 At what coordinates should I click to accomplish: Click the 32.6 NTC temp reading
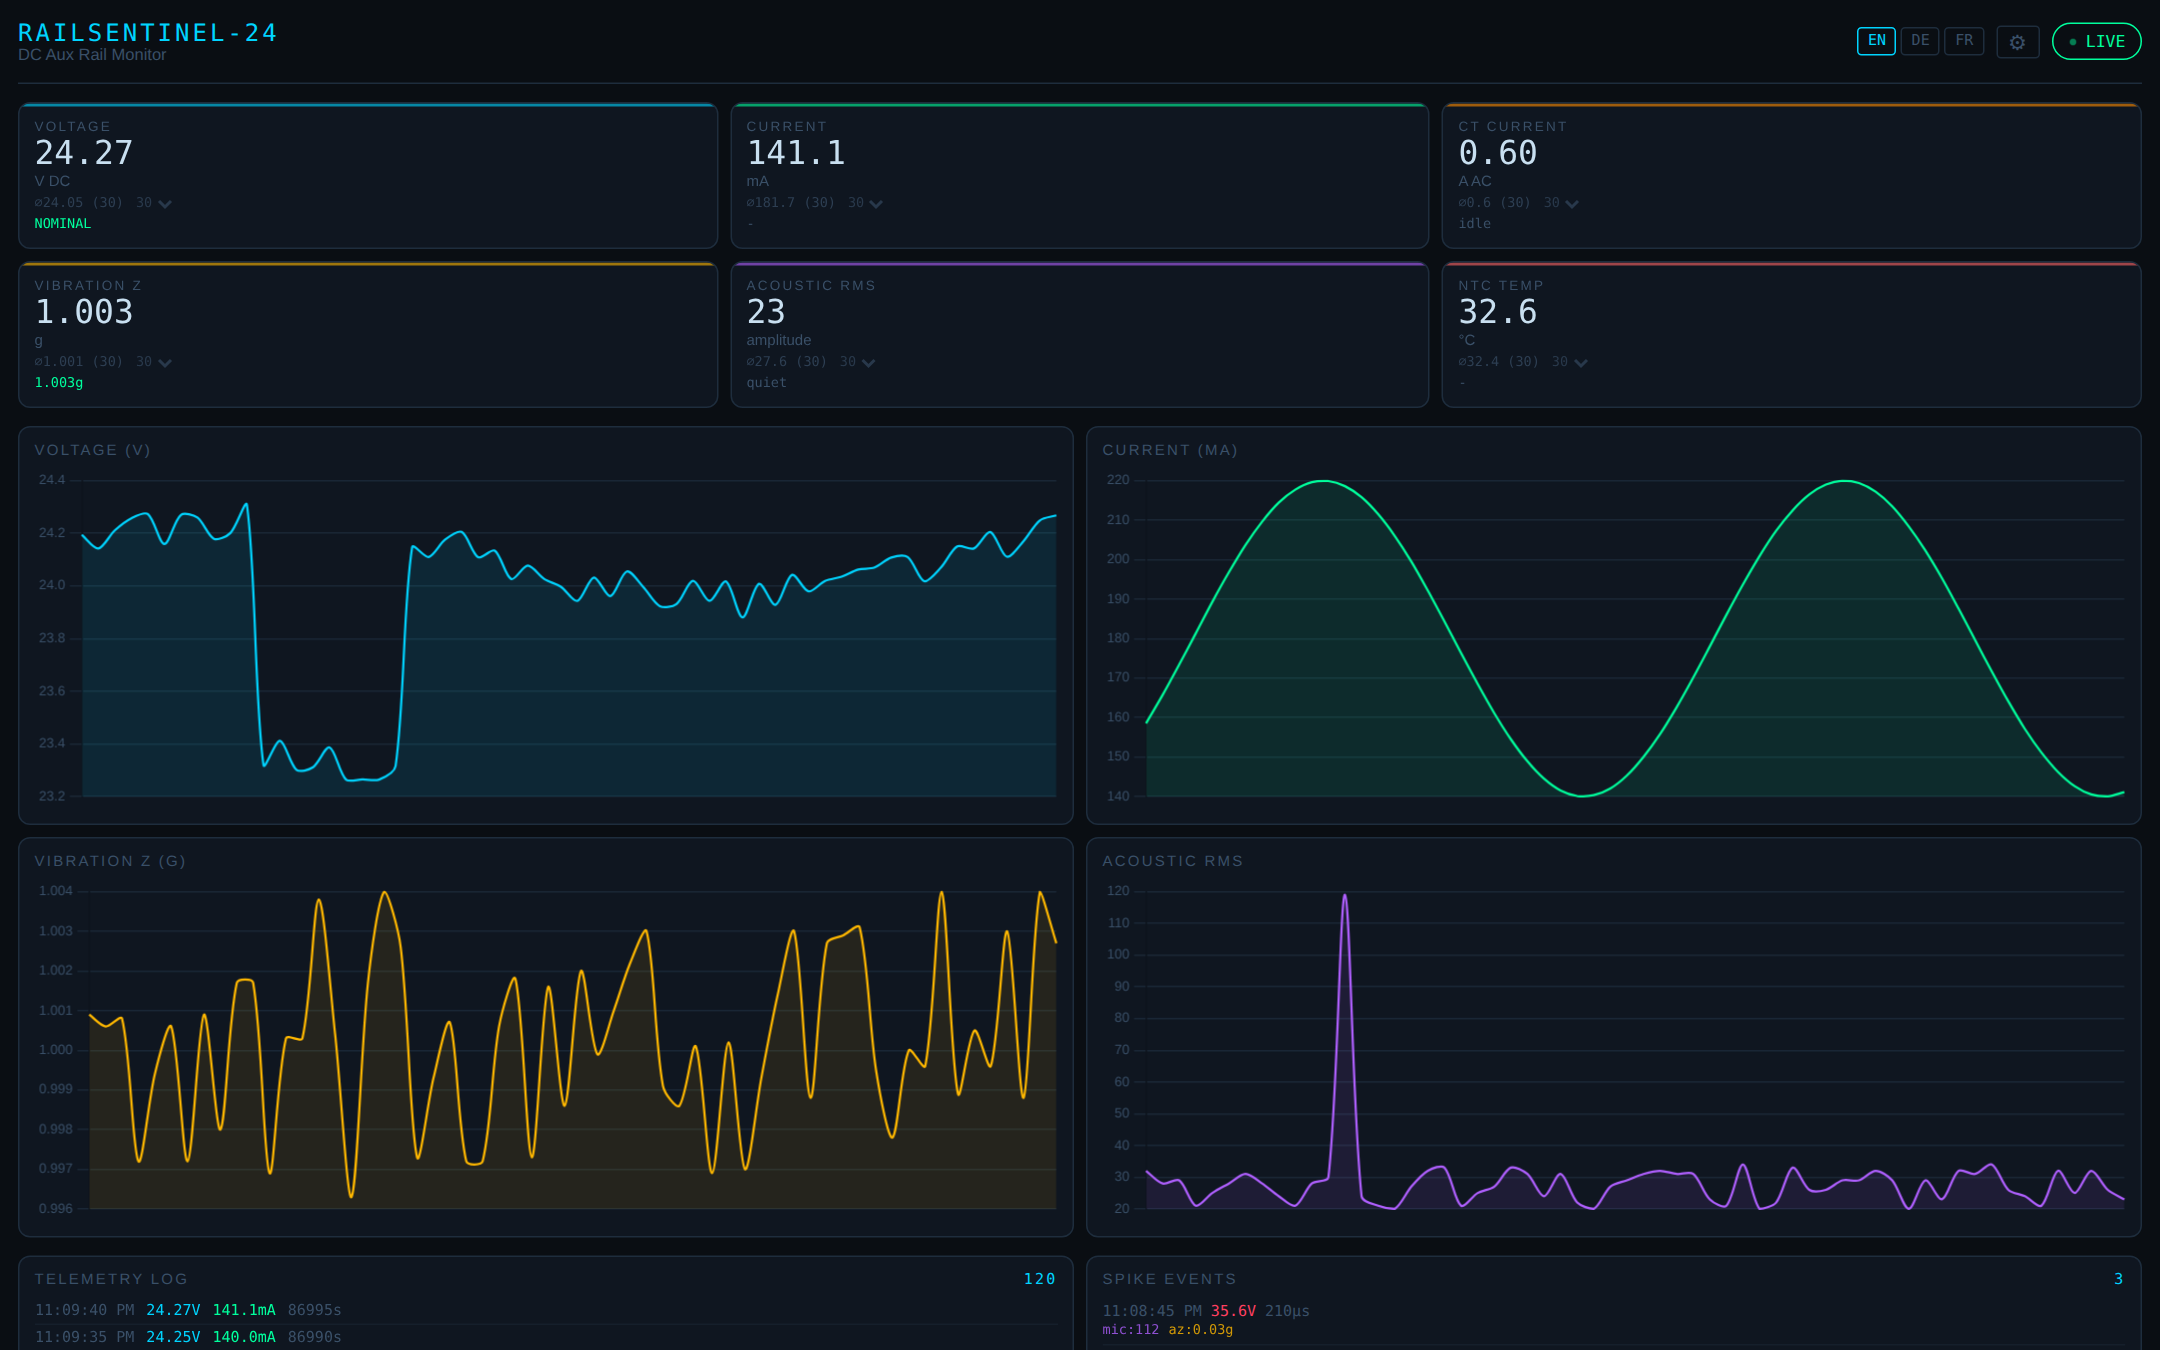(1498, 312)
